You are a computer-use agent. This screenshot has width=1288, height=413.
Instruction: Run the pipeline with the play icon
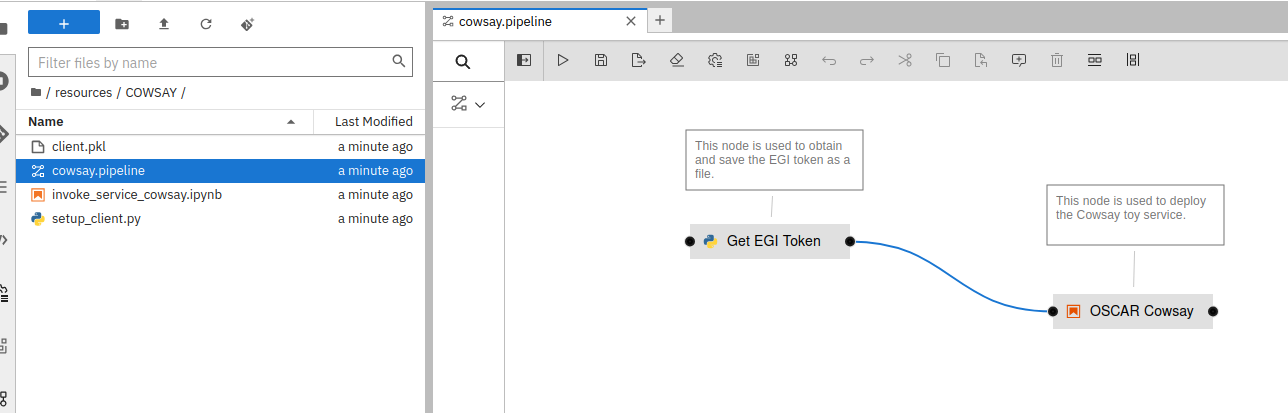coord(563,60)
